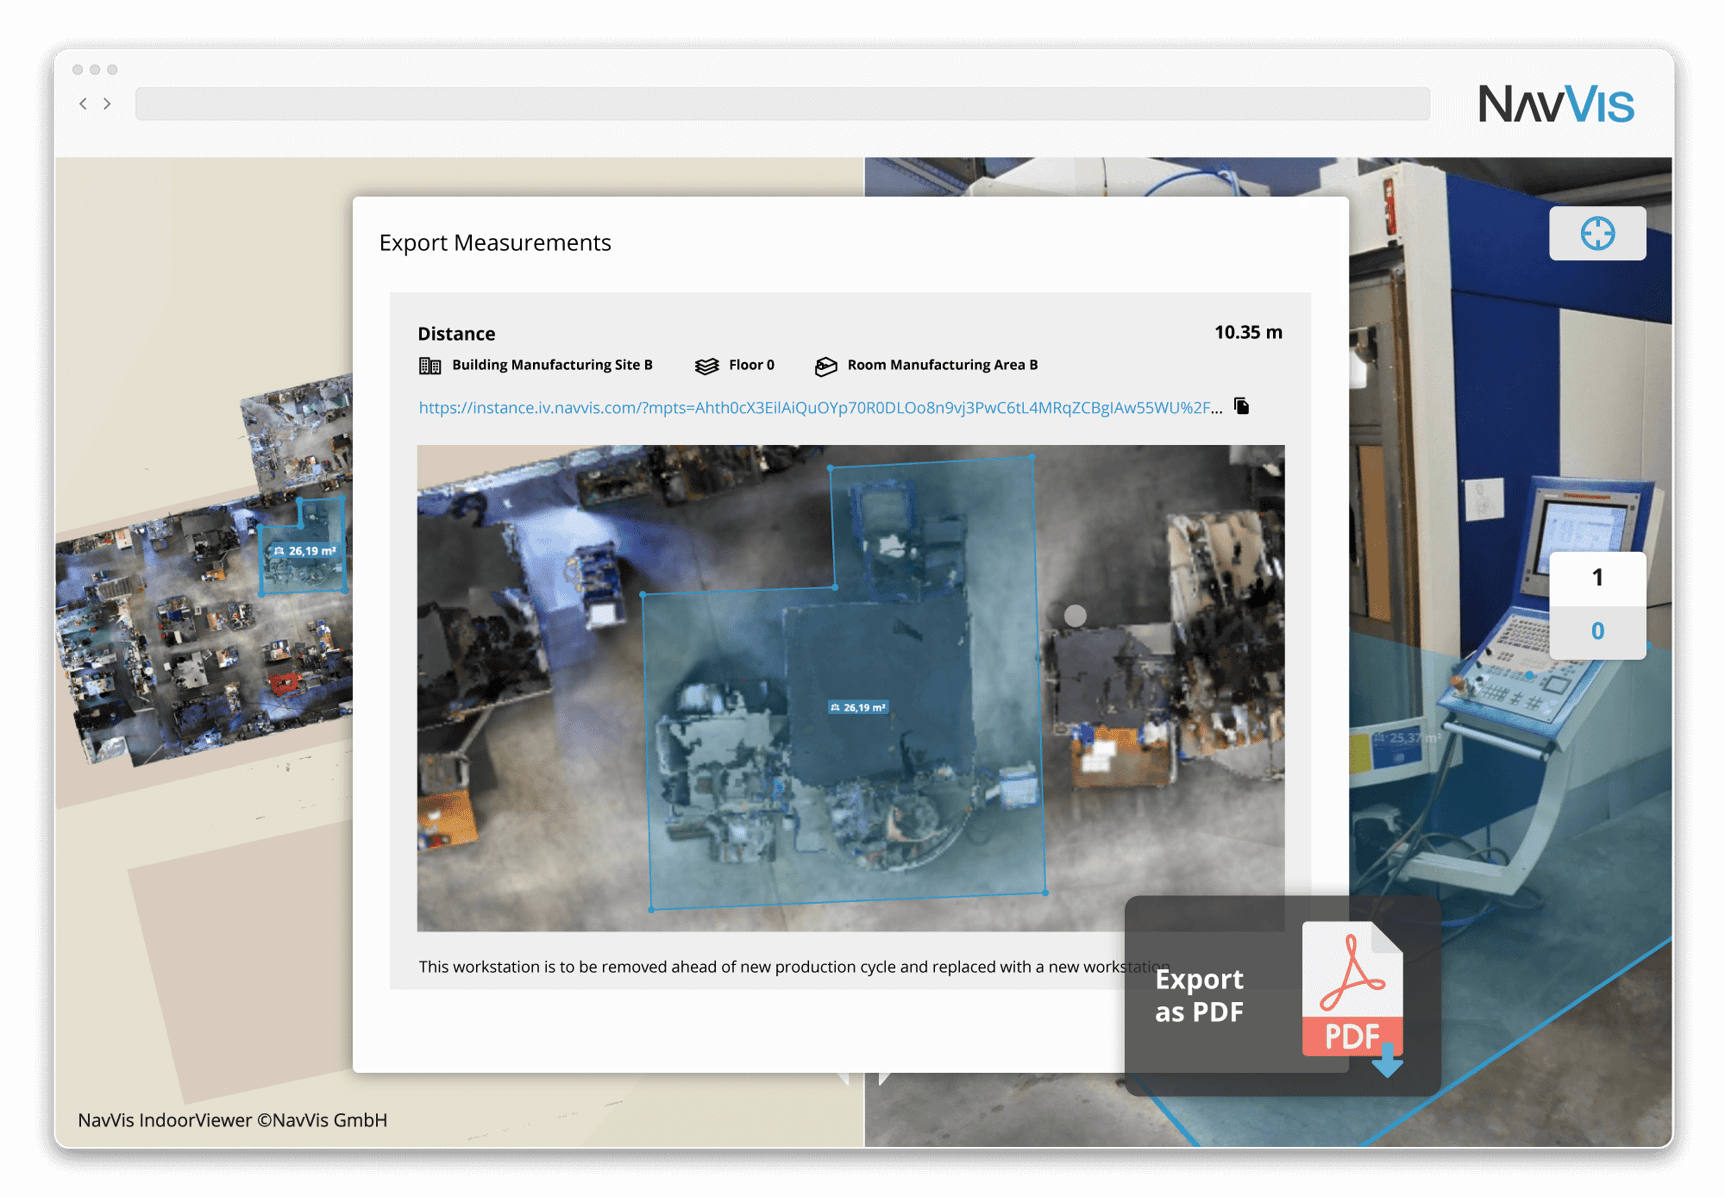Click the building icon beside Manufacturing Site B
The height and width of the screenshot is (1197, 1725).
tap(430, 365)
